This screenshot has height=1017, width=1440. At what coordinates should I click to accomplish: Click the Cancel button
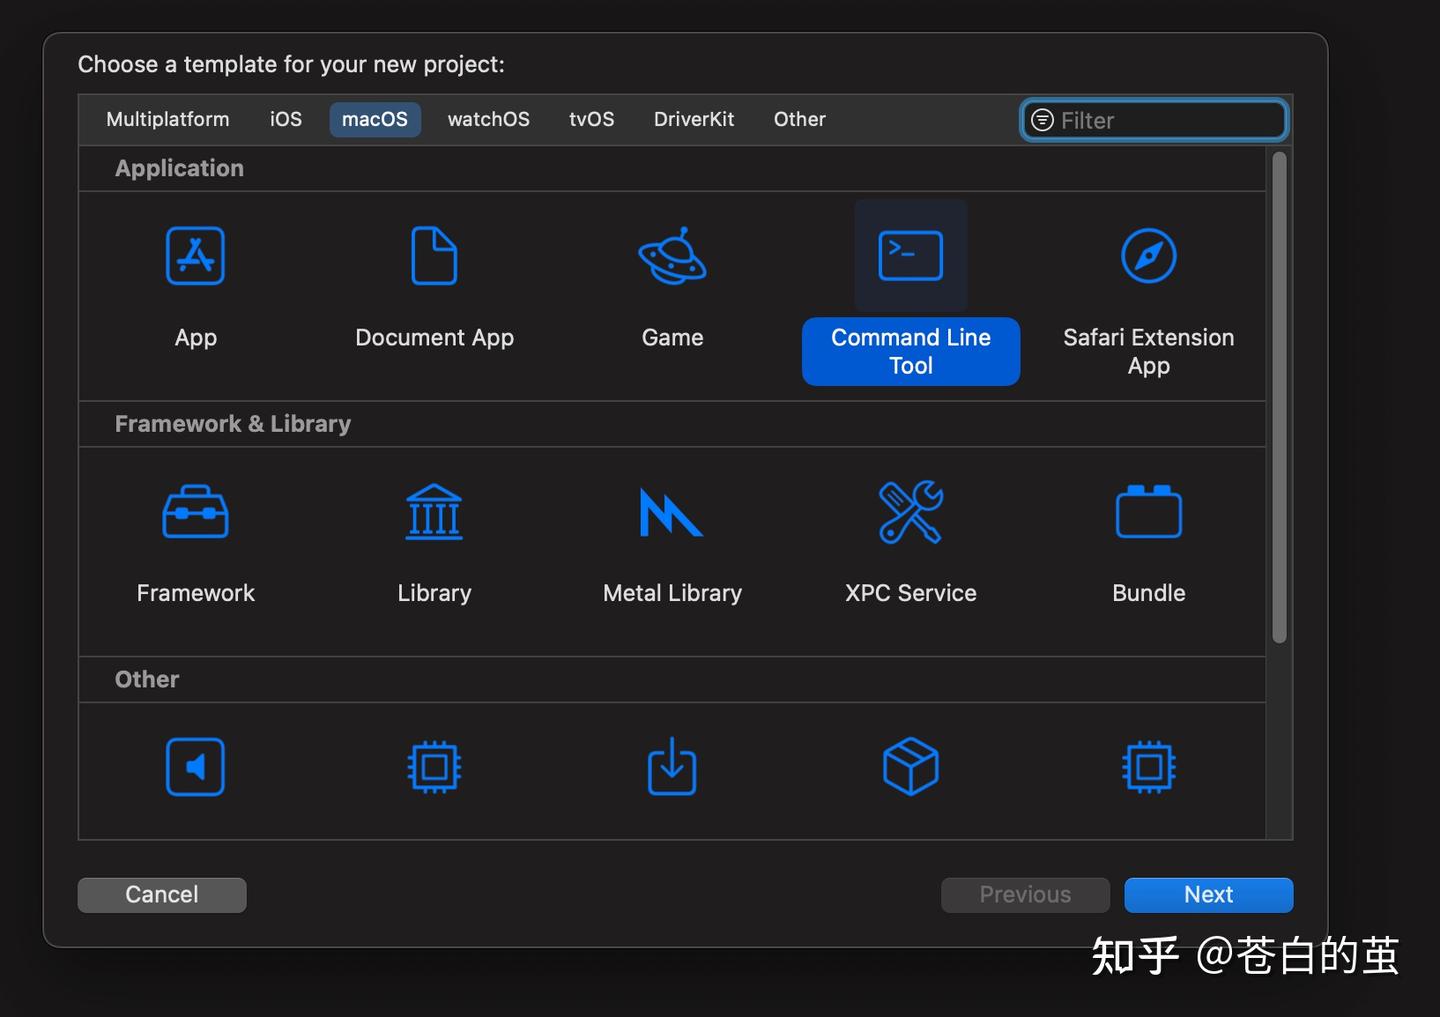coord(162,895)
